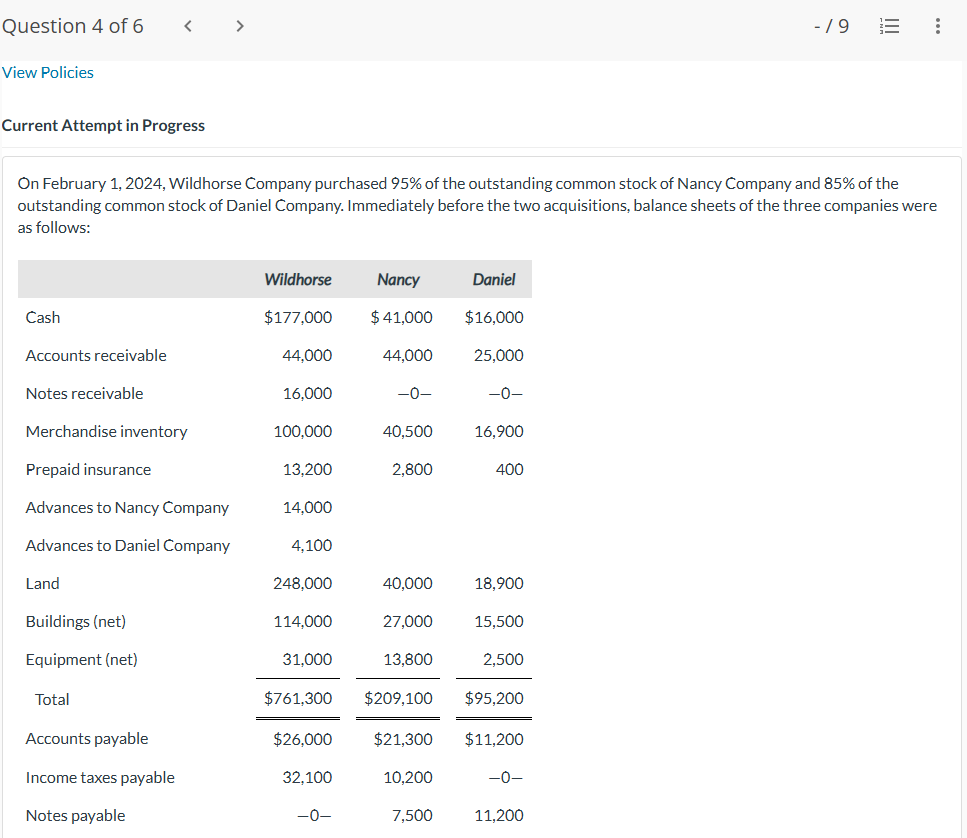Click Nancy accounts payable $21,300
The width and height of the screenshot is (967, 838).
(403, 739)
